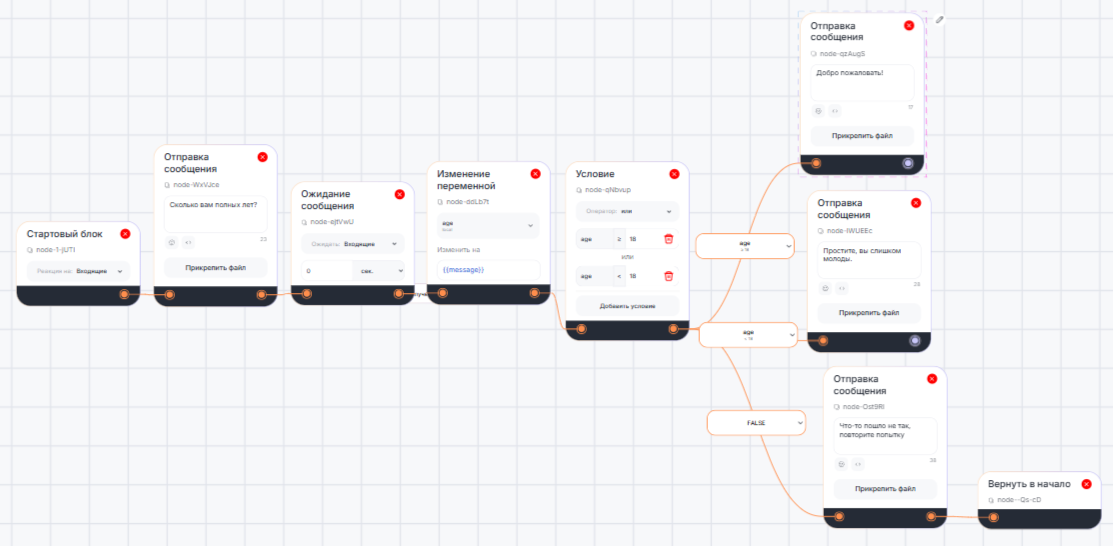Delete the Стартовый блок node
This screenshot has width=1113, height=546.
tap(125, 234)
